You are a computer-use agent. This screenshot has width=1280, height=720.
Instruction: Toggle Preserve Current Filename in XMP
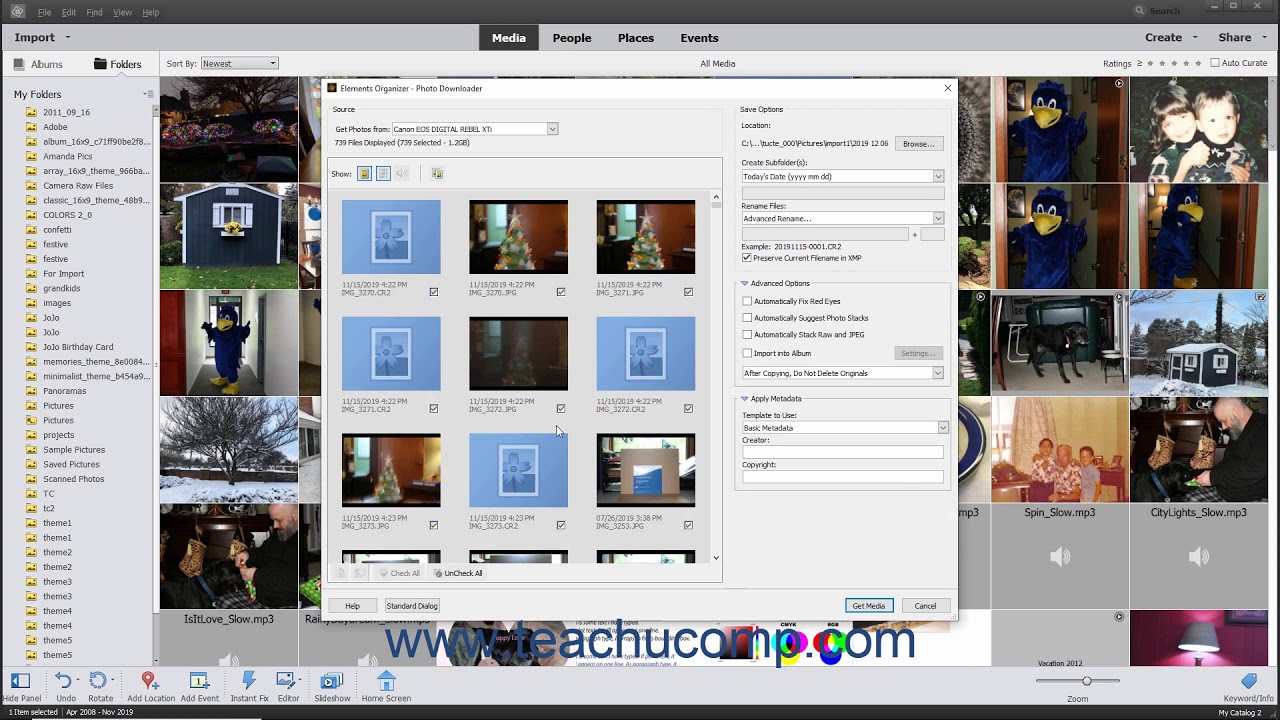click(x=747, y=258)
